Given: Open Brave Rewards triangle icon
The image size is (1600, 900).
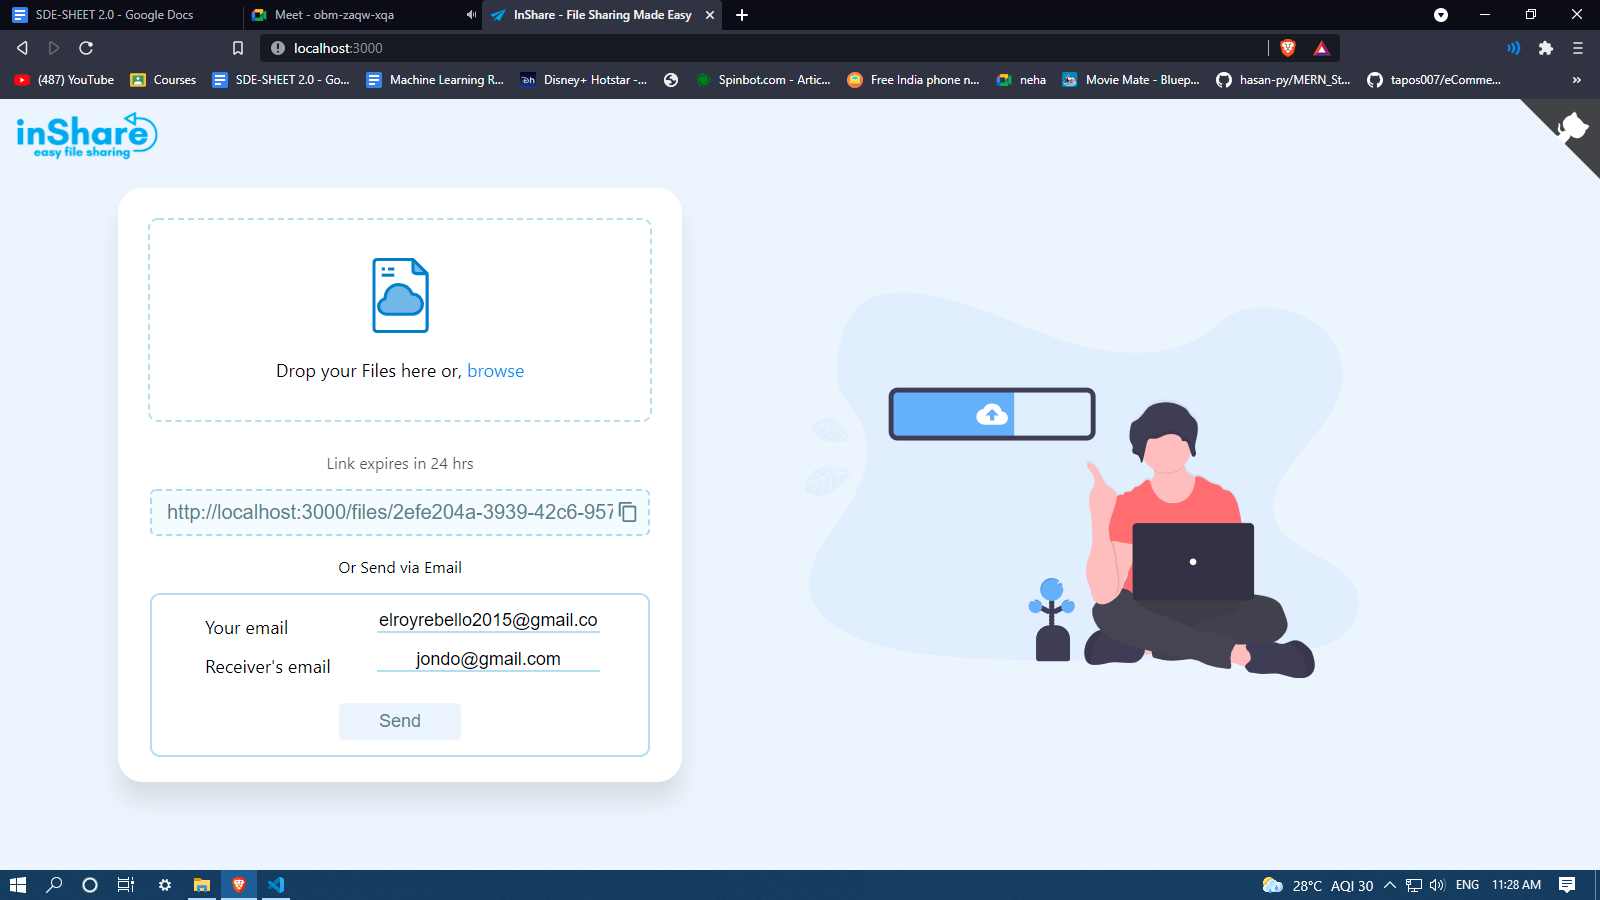Looking at the screenshot, I should tap(1321, 48).
